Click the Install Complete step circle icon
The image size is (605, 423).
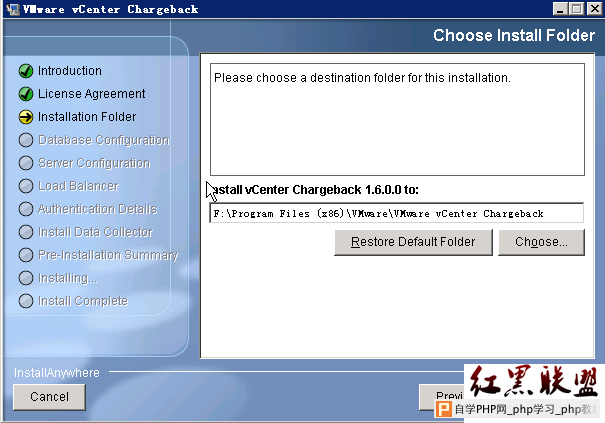coord(26,301)
